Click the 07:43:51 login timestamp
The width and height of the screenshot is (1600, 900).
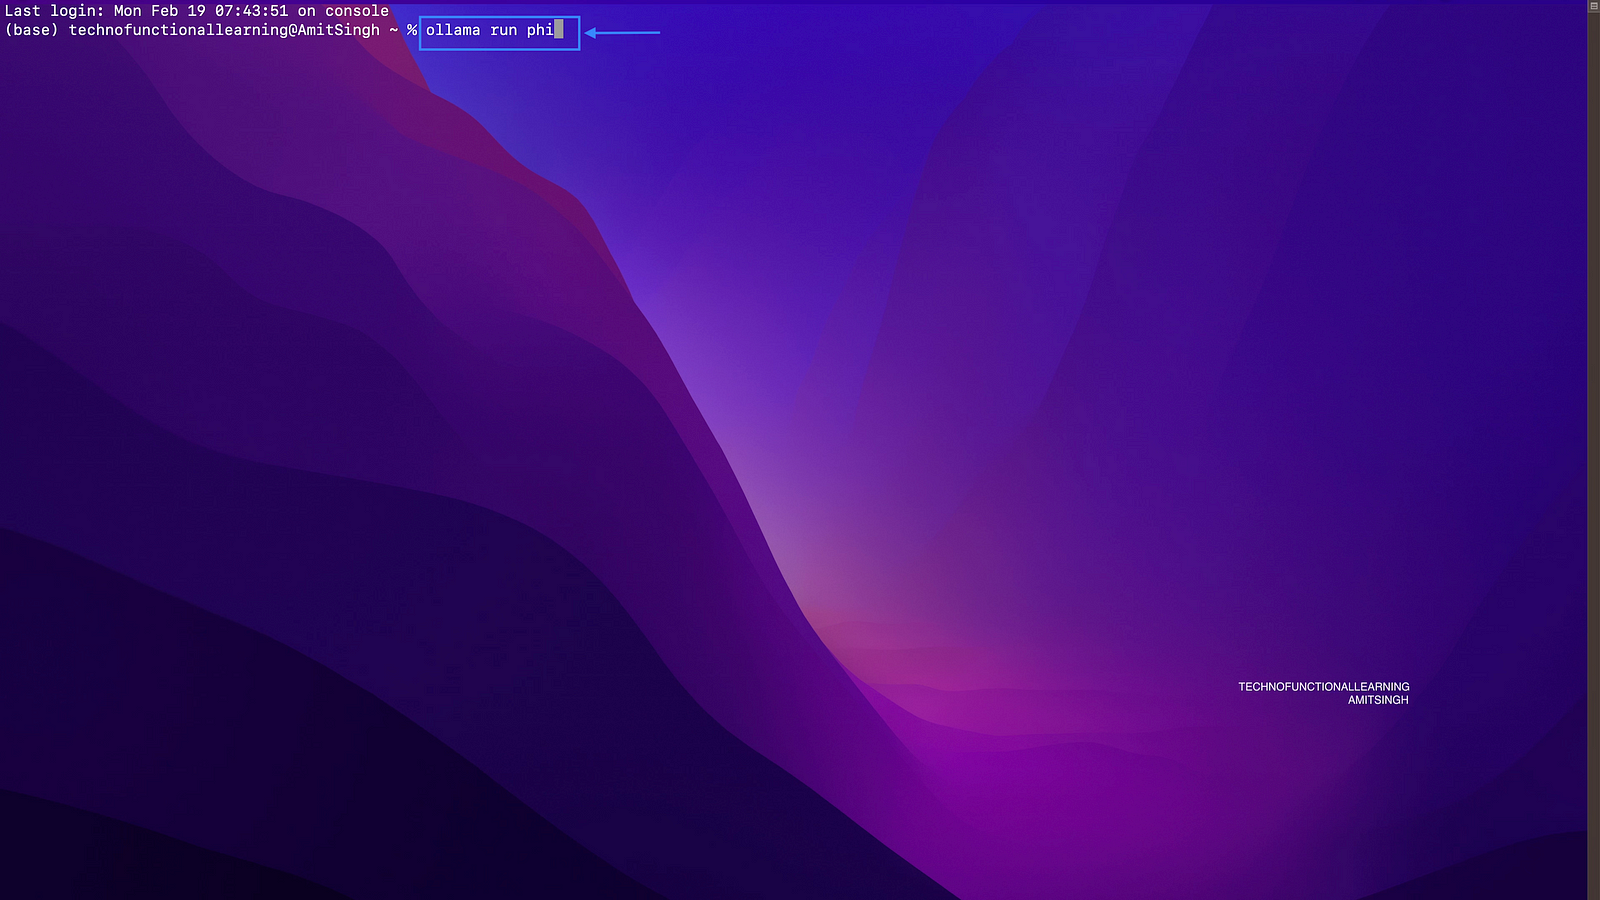click(251, 11)
